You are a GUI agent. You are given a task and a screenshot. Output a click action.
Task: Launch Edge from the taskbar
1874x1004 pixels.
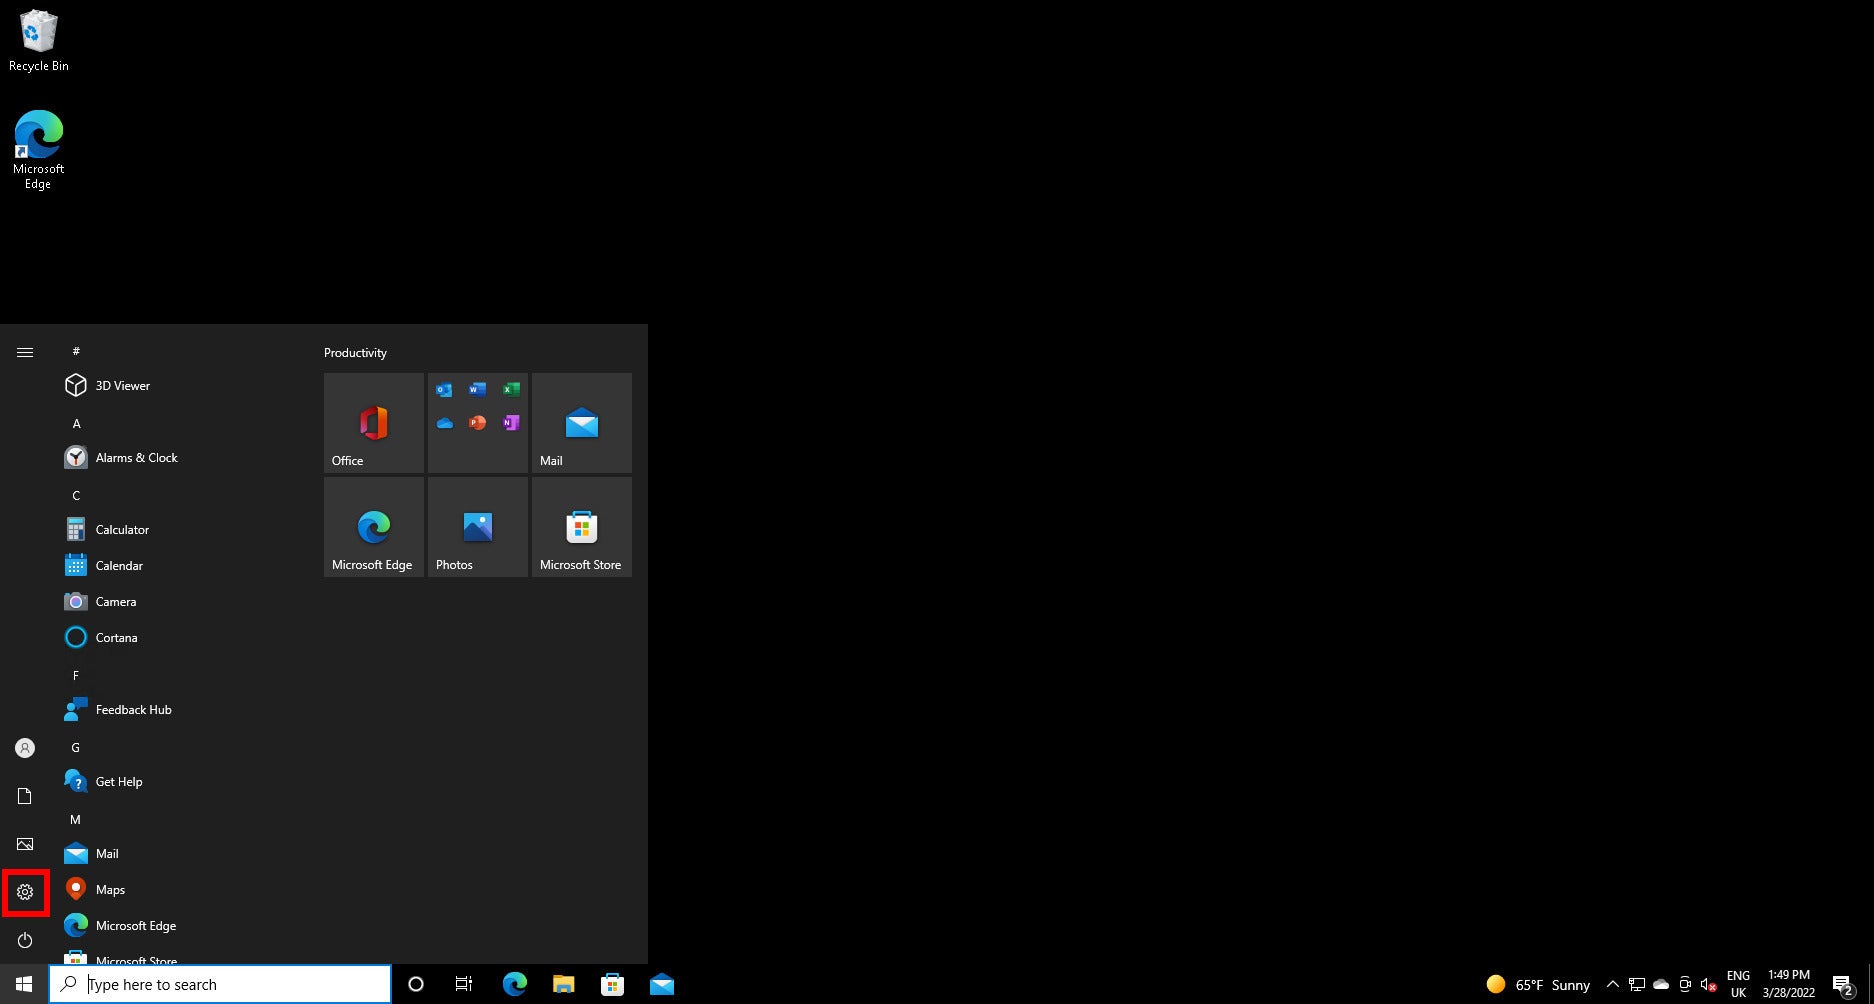(x=514, y=984)
